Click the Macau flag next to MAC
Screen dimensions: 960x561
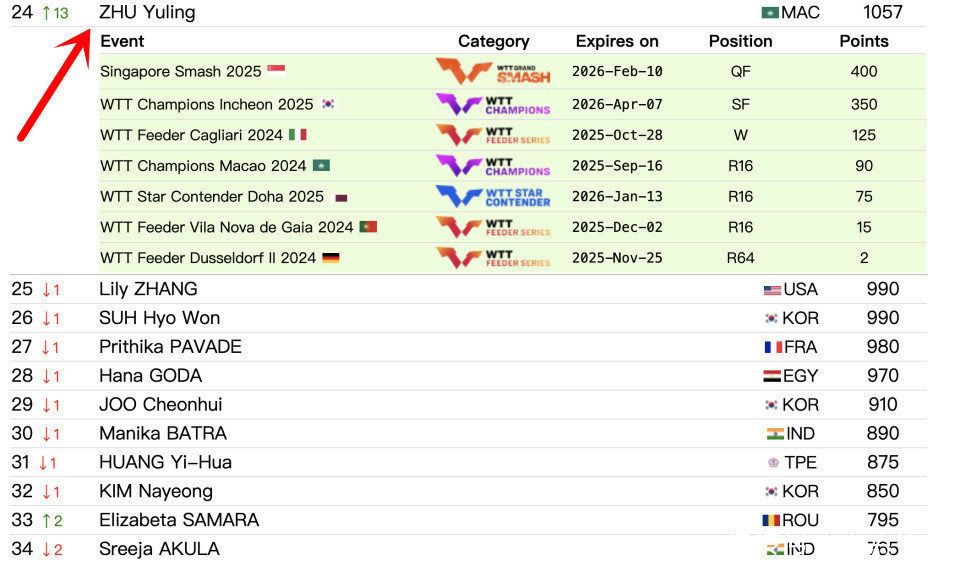coord(770,13)
